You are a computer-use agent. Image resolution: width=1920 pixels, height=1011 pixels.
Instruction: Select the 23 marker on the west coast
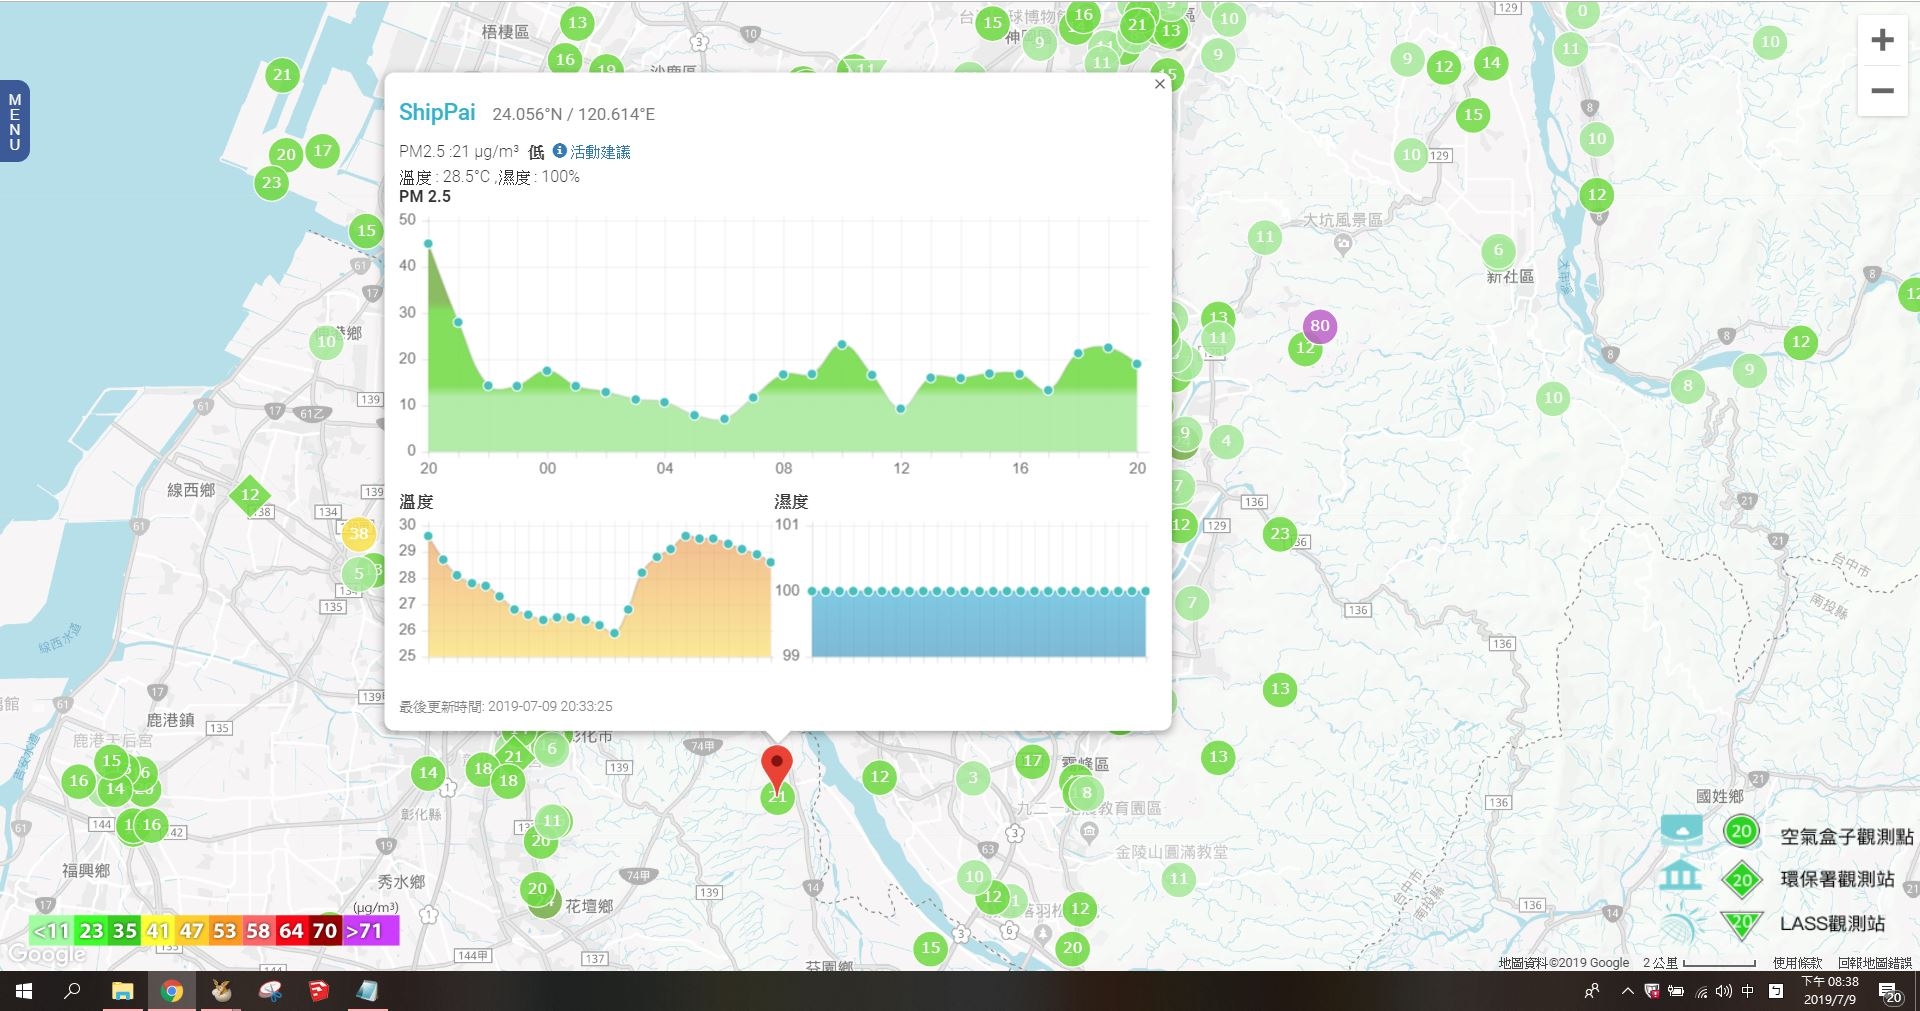(x=271, y=183)
